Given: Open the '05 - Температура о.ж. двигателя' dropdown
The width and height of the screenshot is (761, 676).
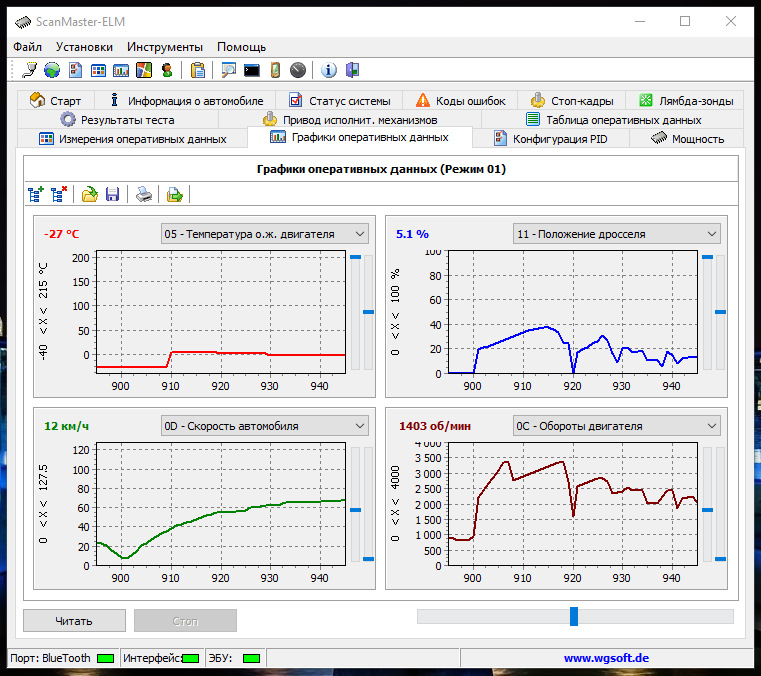Looking at the screenshot, I should tap(265, 234).
